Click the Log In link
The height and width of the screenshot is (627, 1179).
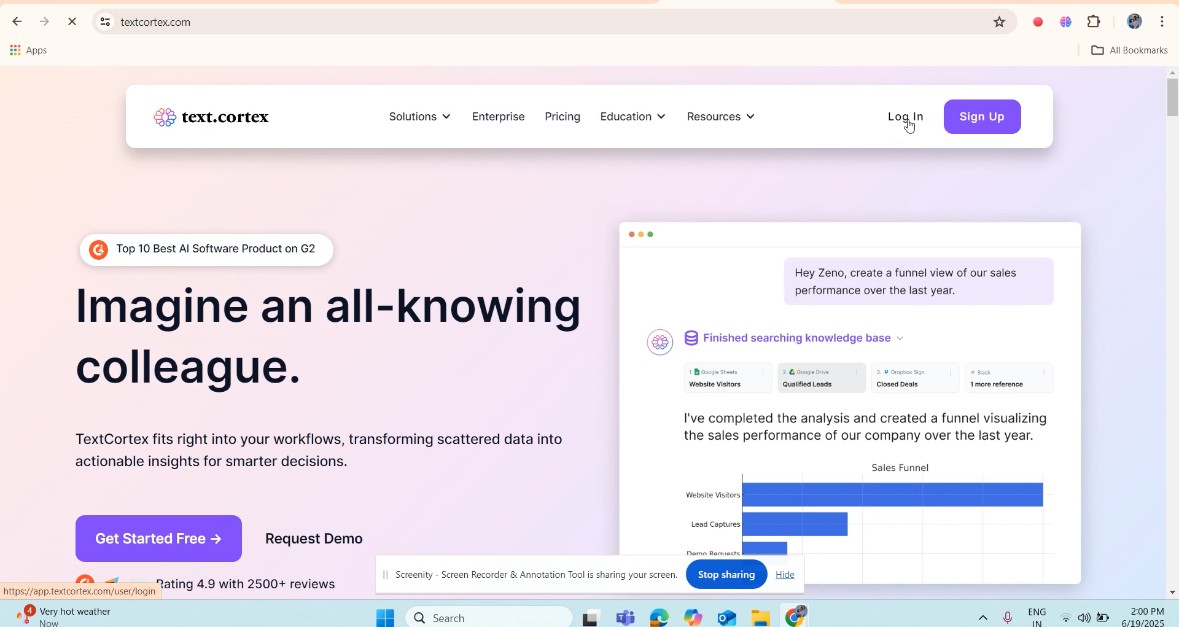(x=905, y=117)
